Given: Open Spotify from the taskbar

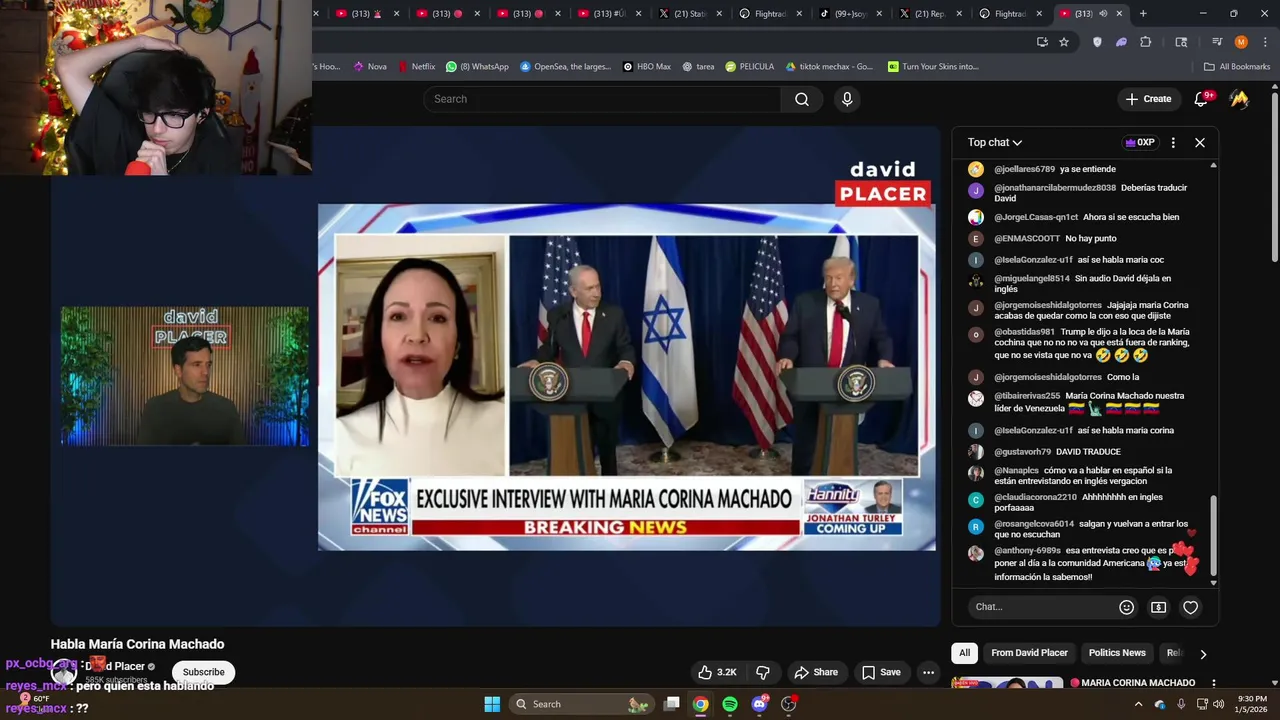Looking at the screenshot, I should (x=730, y=704).
